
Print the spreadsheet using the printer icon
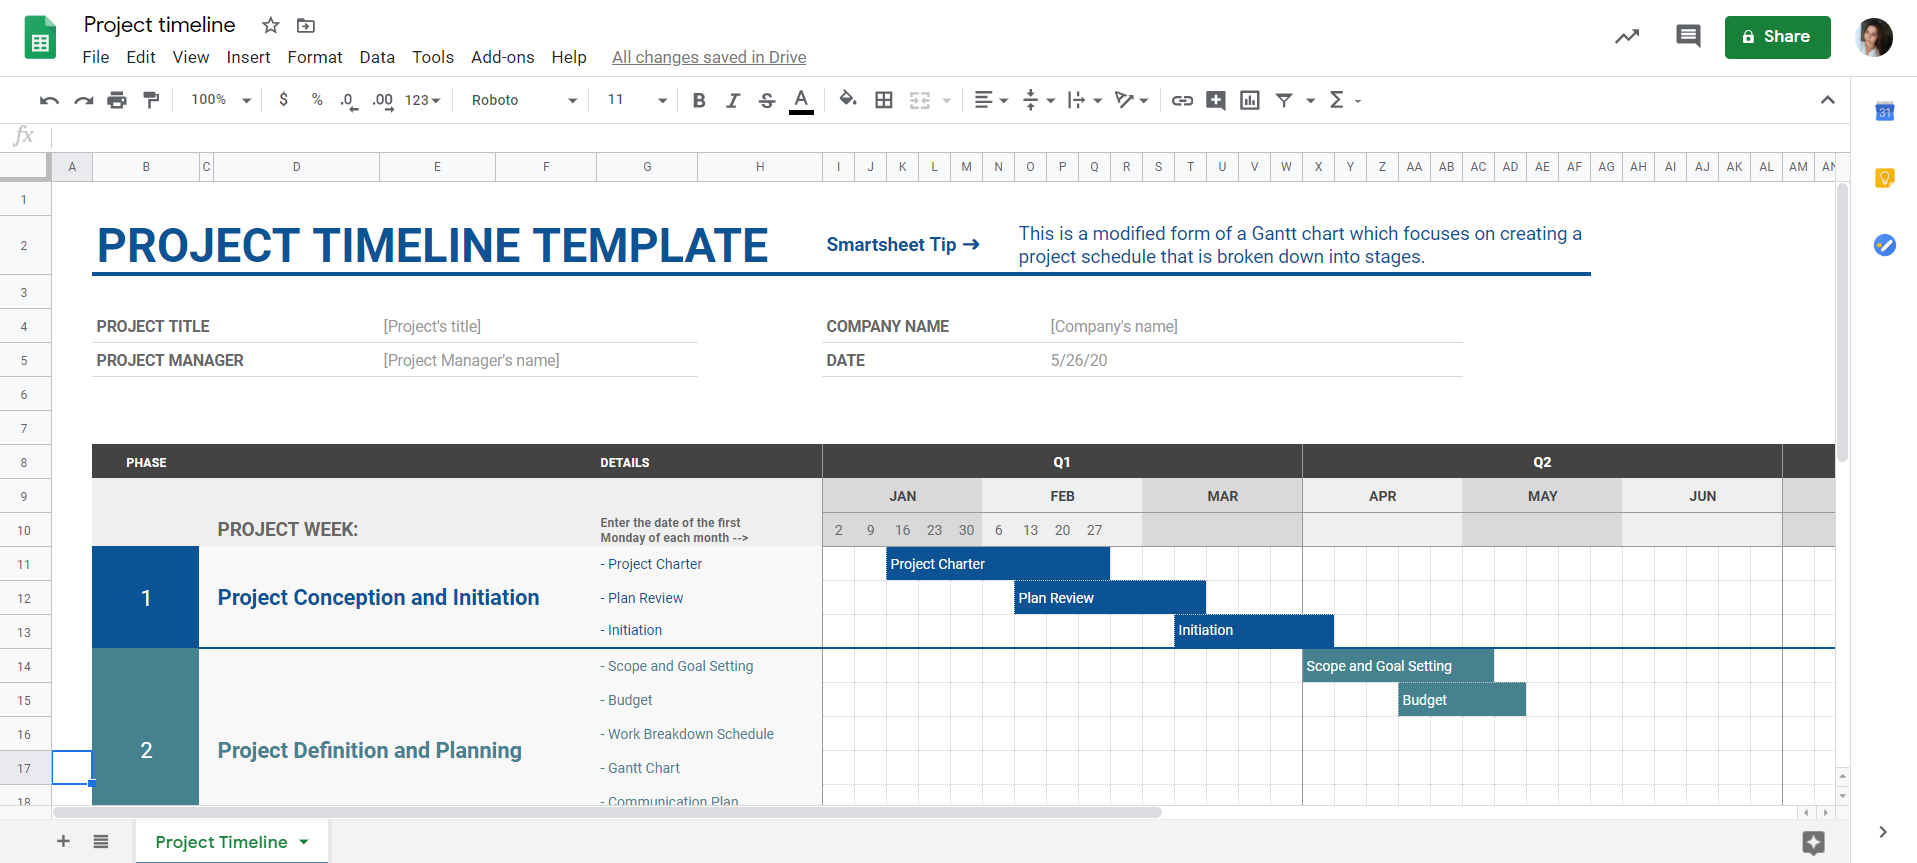pyautogui.click(x=117, y=100)
